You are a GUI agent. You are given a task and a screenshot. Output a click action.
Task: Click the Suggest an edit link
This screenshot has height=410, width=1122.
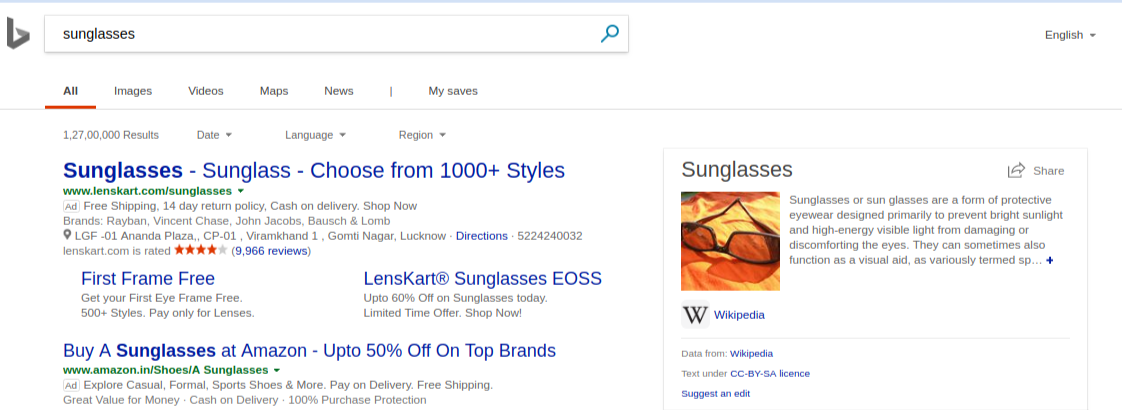pos(716,394)
